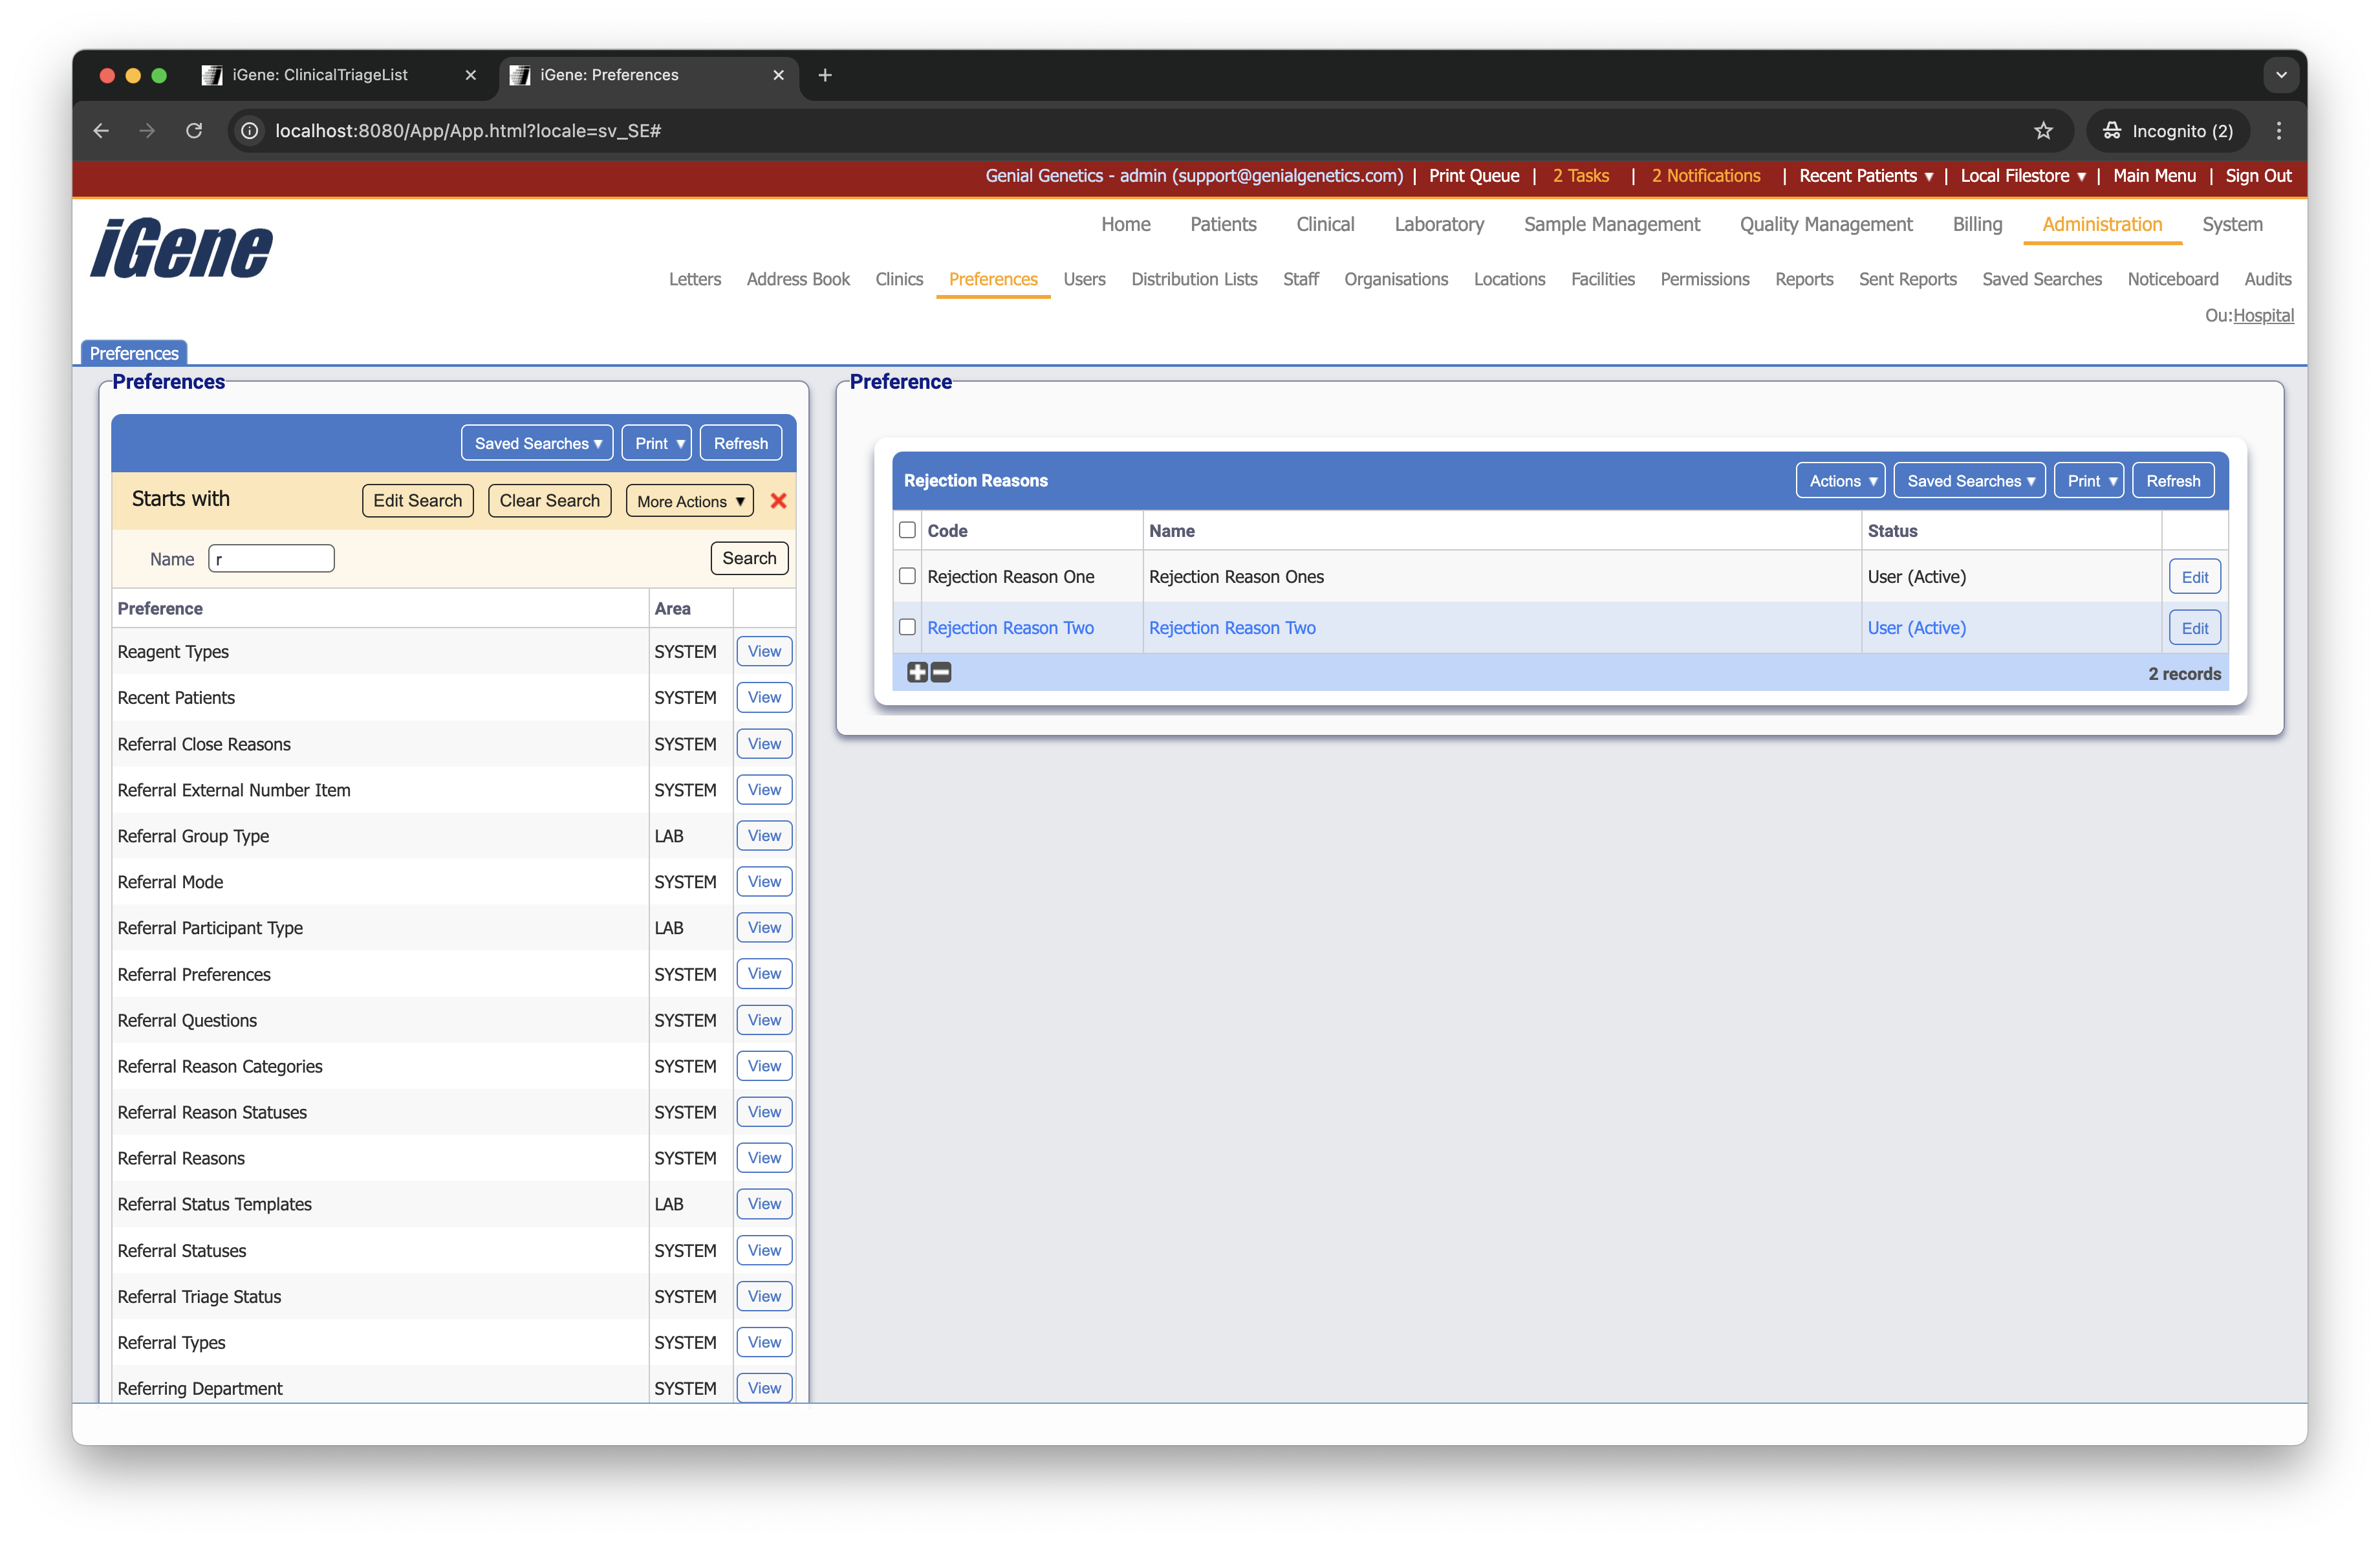2380x1541 pixels.
Task: Click the red X to remove search
Action: coord(778,501)
